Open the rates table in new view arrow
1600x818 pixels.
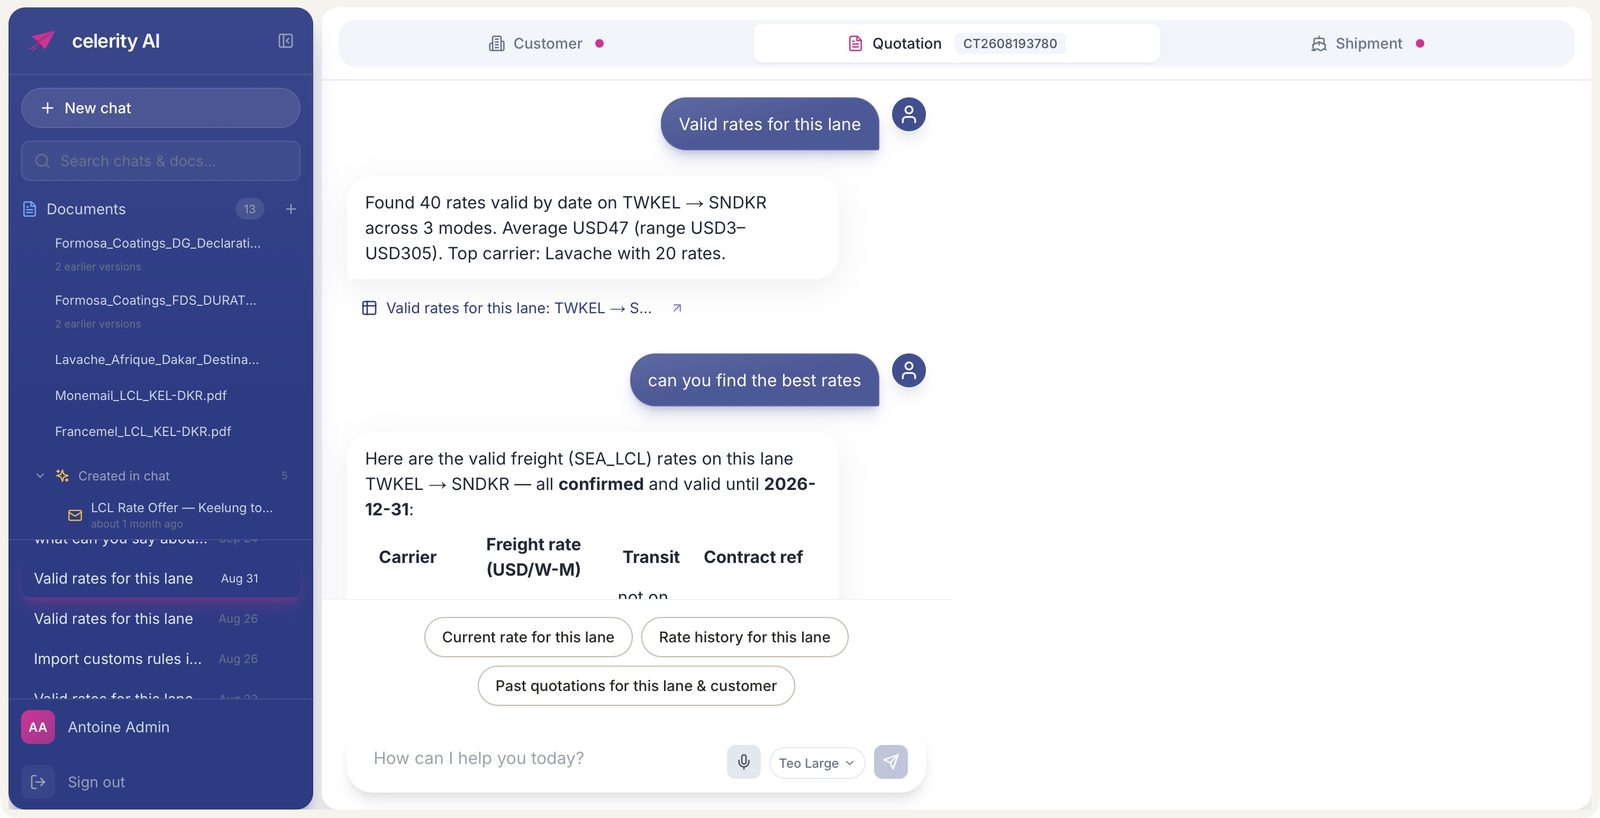click(x=677, y=308)
